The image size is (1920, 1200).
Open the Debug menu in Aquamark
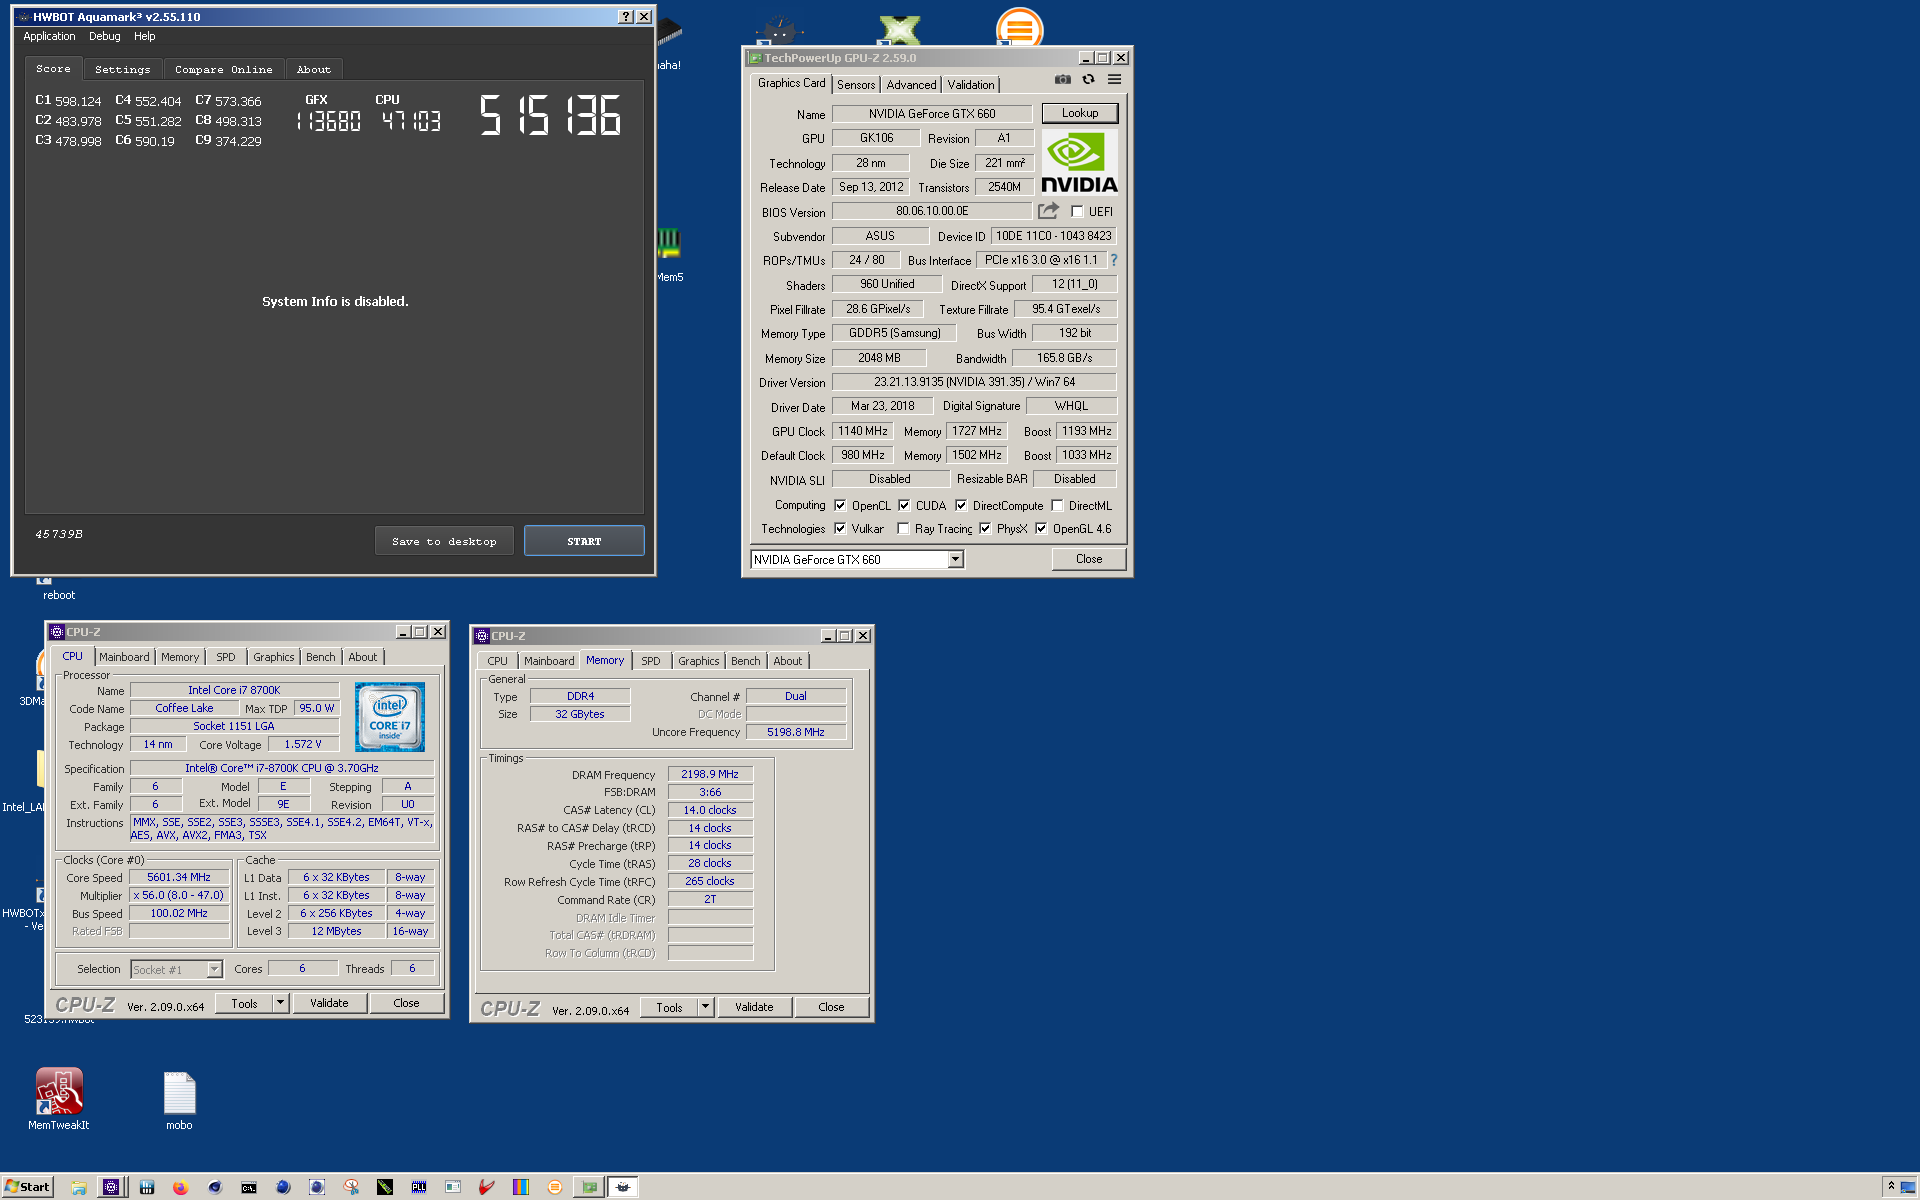coord(105,36)
